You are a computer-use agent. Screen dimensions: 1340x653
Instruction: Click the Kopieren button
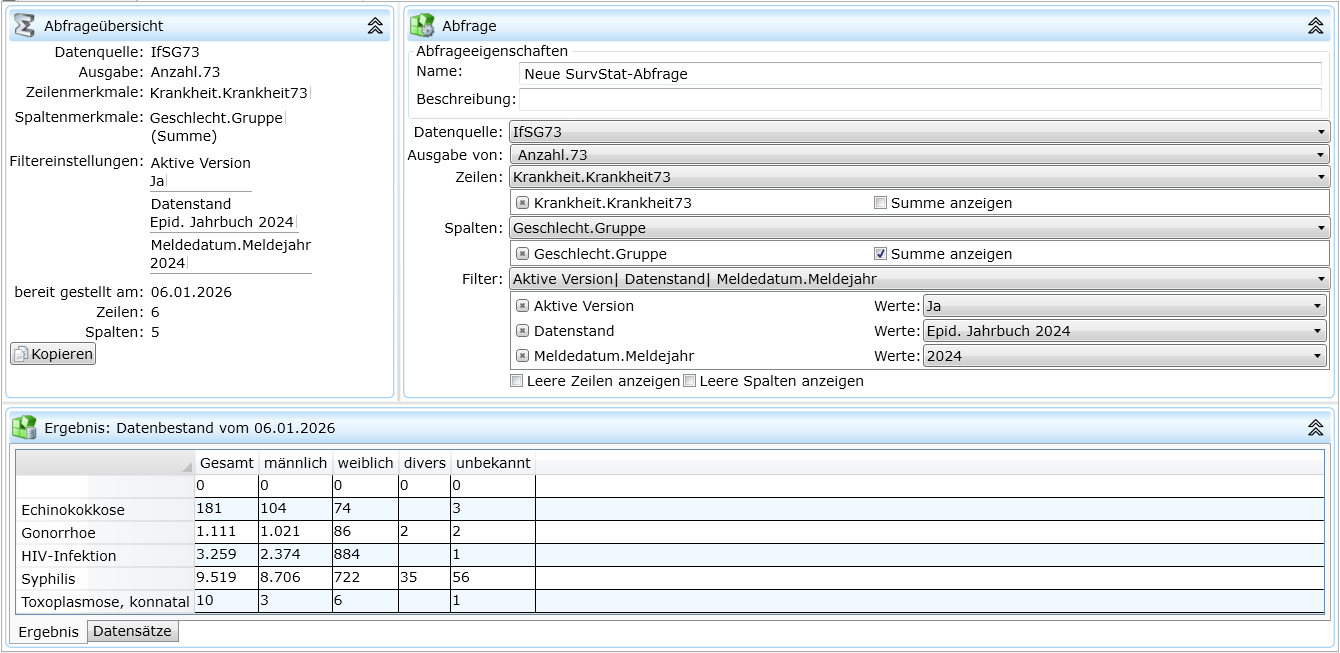(x=54, y=354)
